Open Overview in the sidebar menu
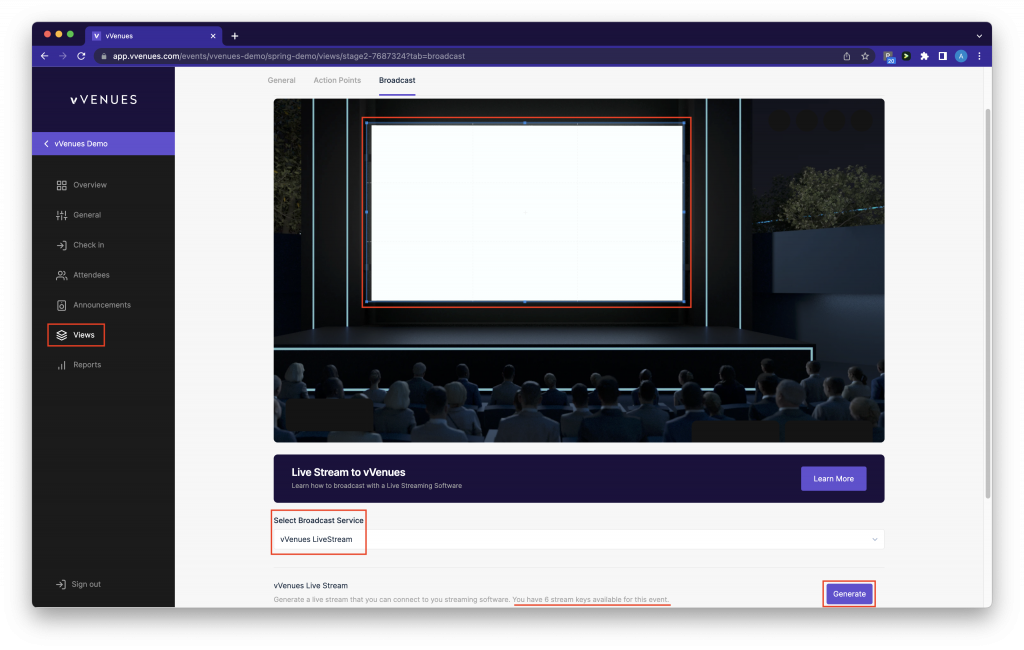 90,186
